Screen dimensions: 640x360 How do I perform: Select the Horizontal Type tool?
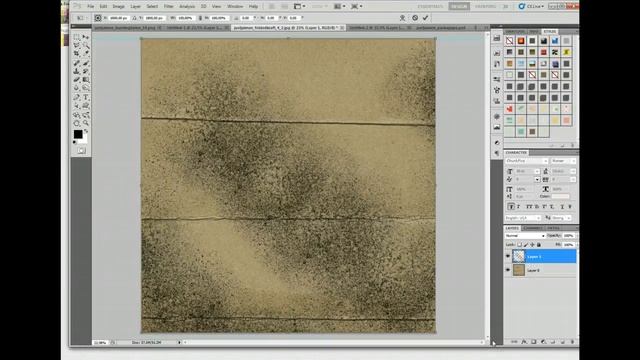86,97
